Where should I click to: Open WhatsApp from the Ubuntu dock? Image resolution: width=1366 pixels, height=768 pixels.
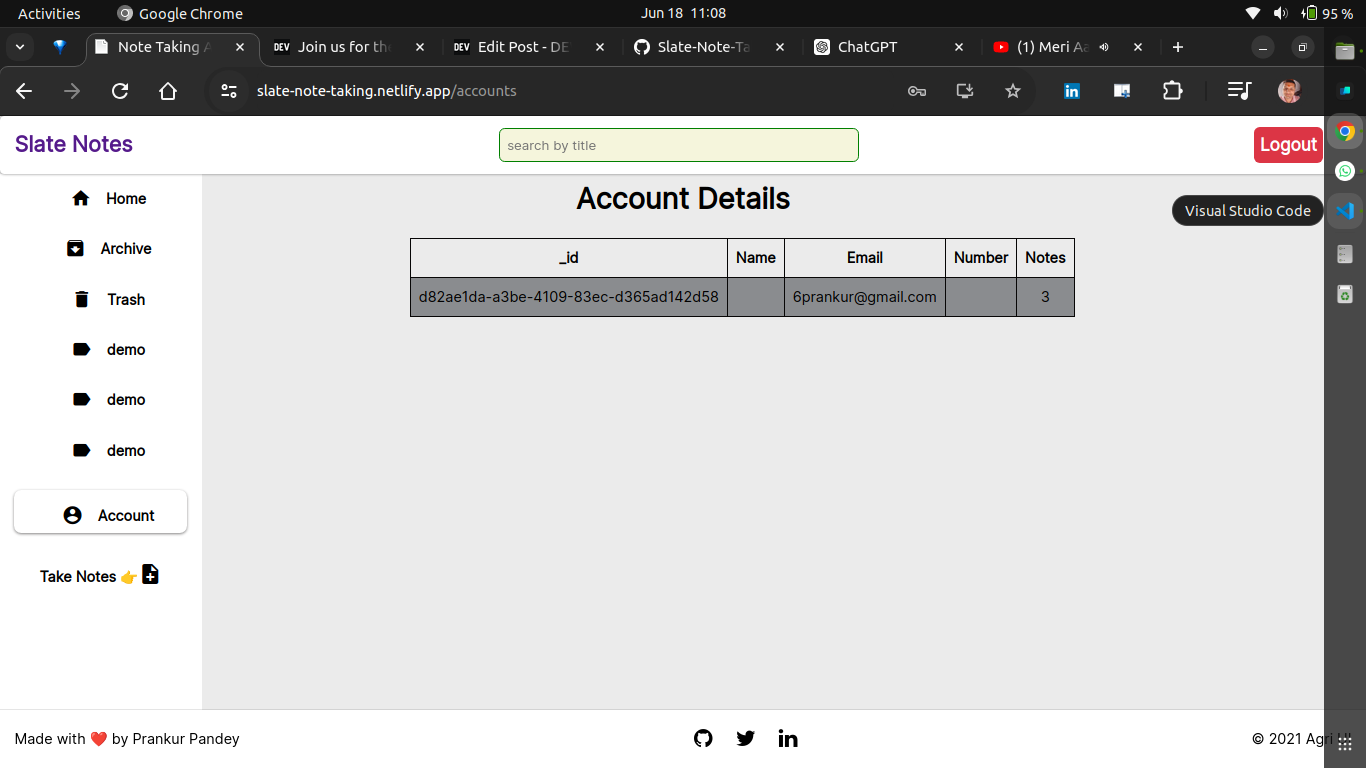click(1345, 171)
